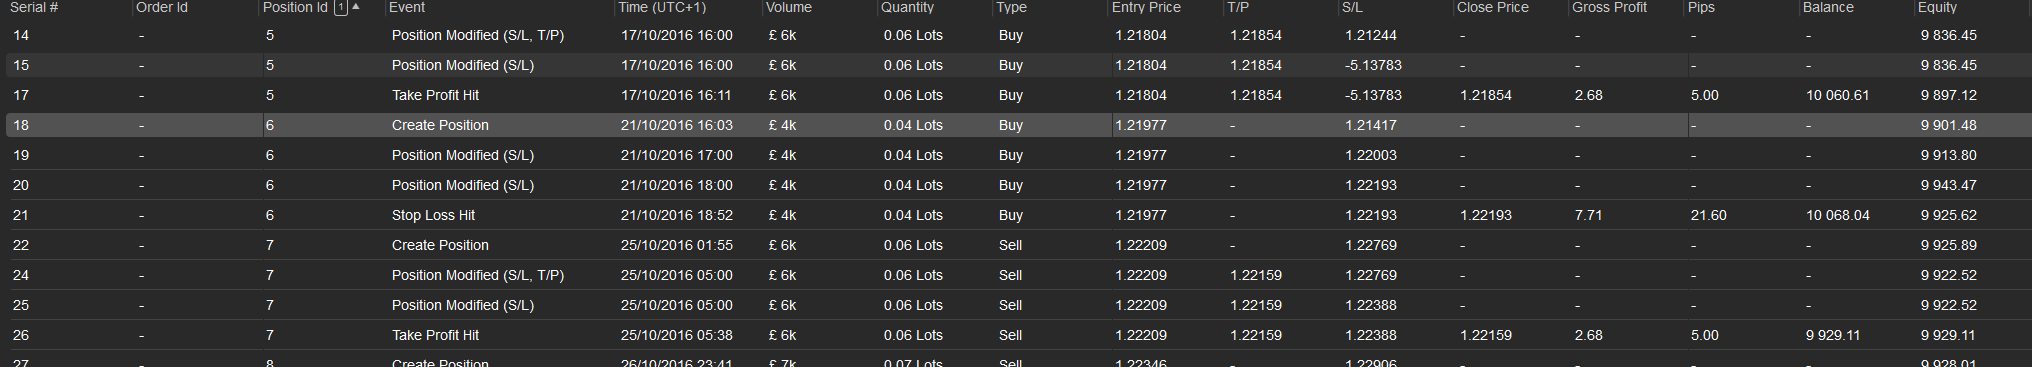Viewport: 2032px width, 367px height.
Task: Sort by the Time (UTC+1) column header
Action: 662,7
